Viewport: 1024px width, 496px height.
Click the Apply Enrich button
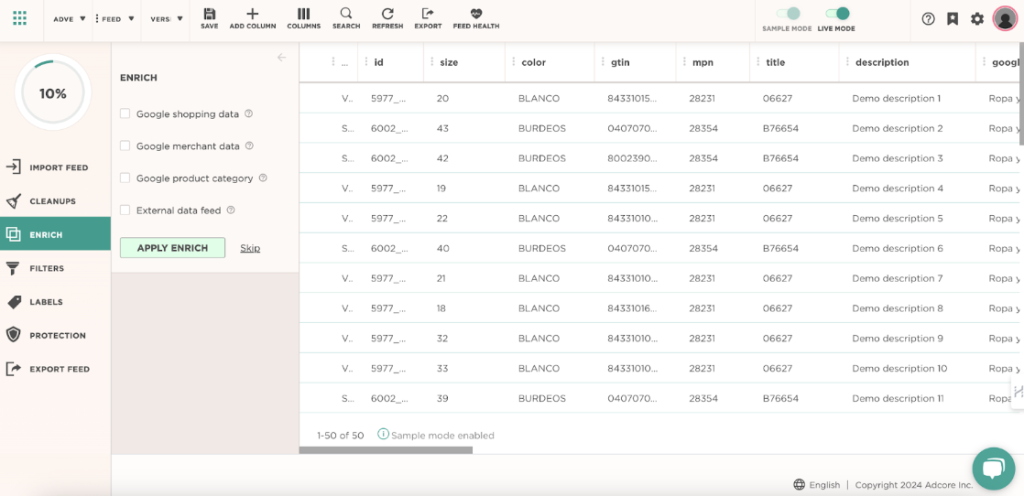172,248
